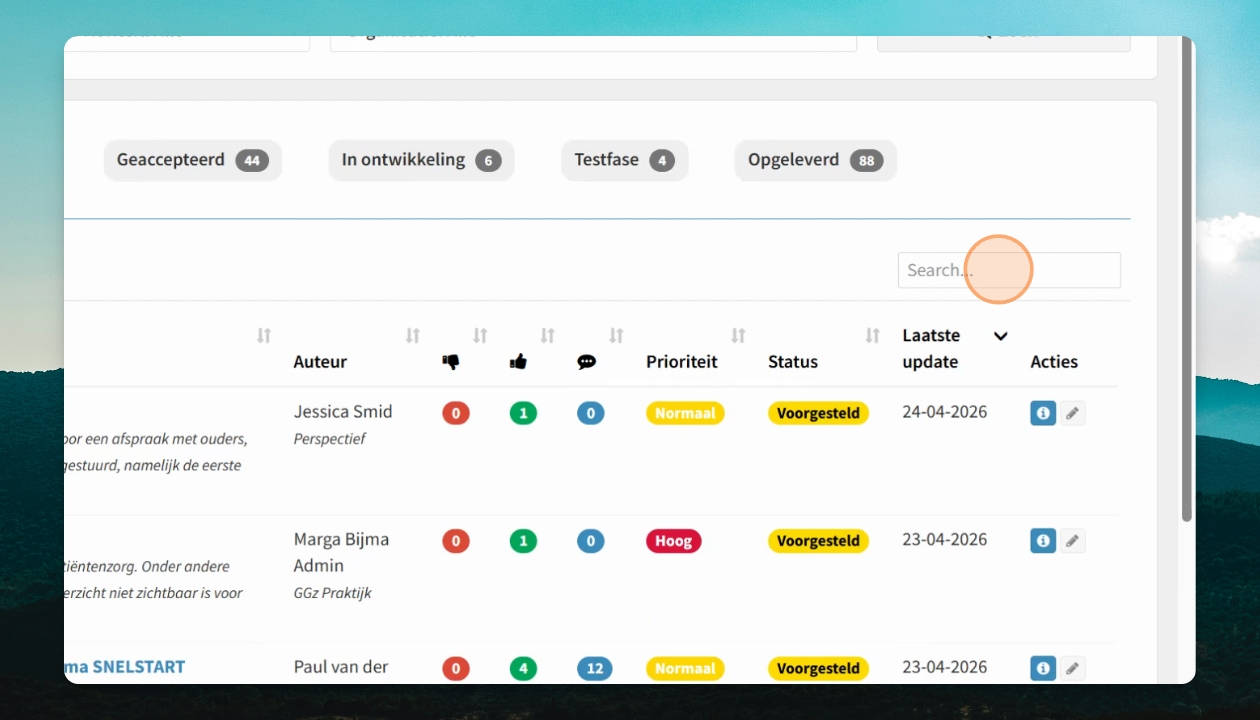Click Voorgesteld status in Marga Bijma row
This screenshot has width=1260, height=720.
[x=818, y=541]
